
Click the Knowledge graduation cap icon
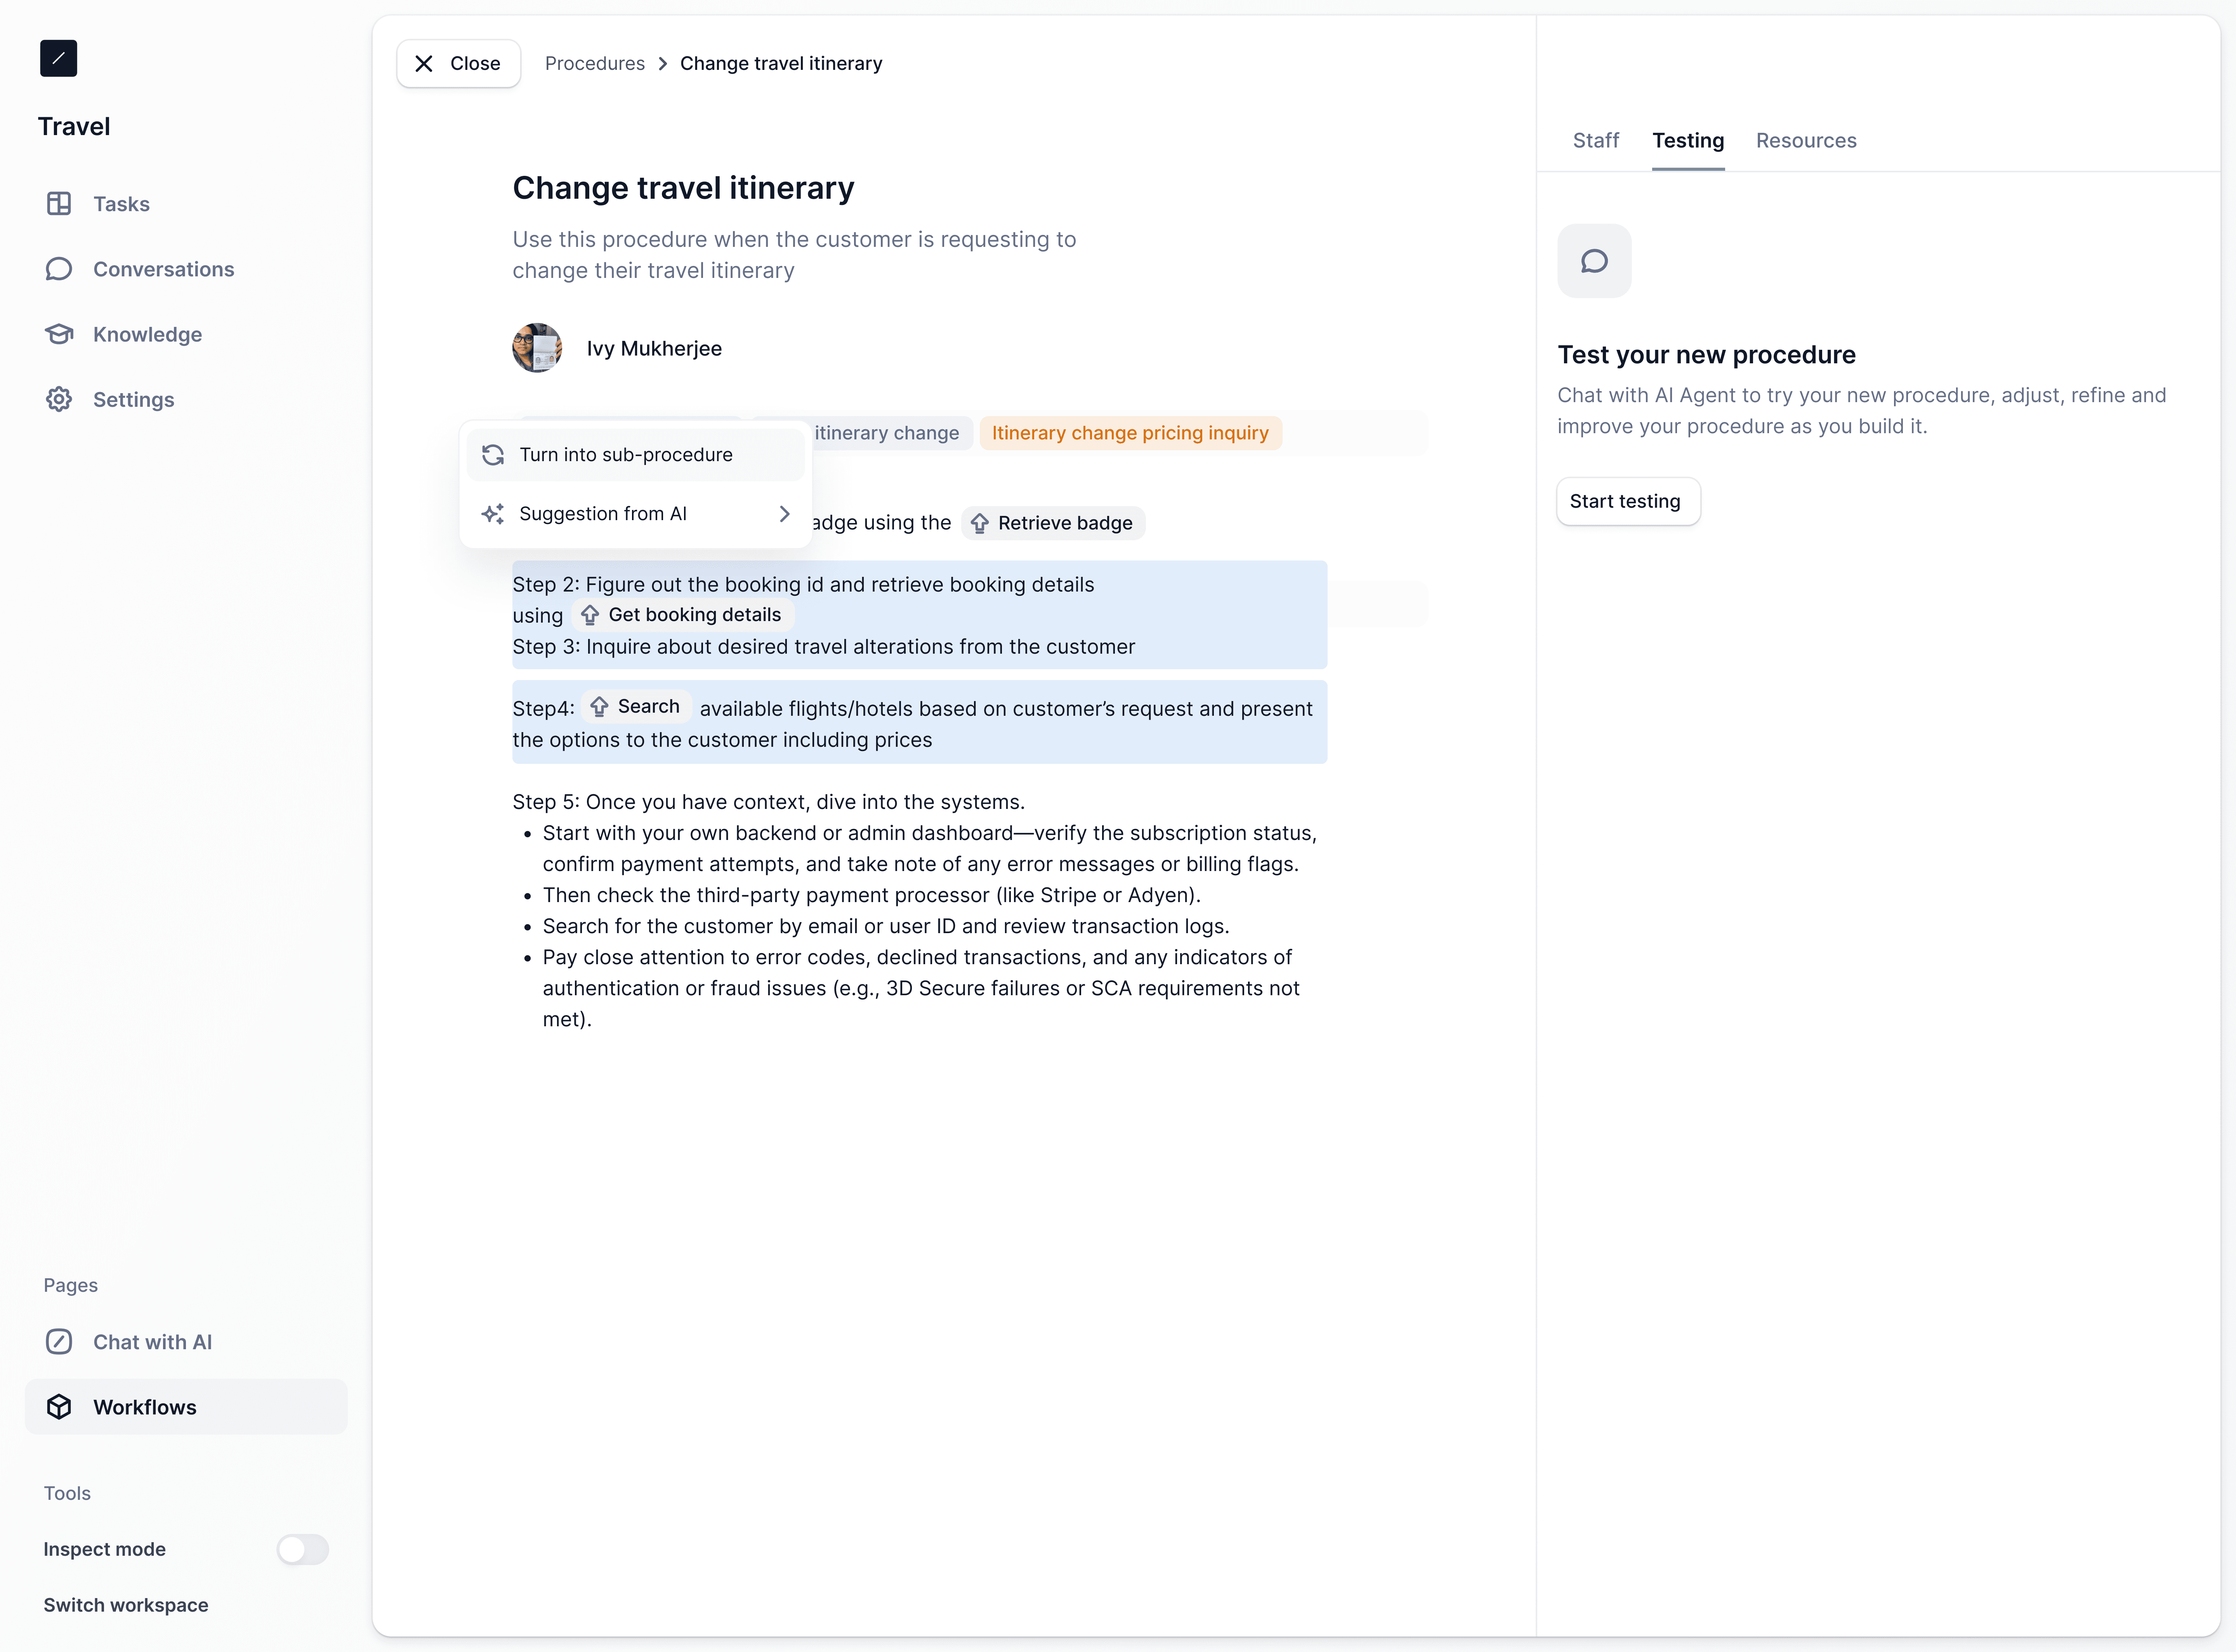click(x=59, y=334)
